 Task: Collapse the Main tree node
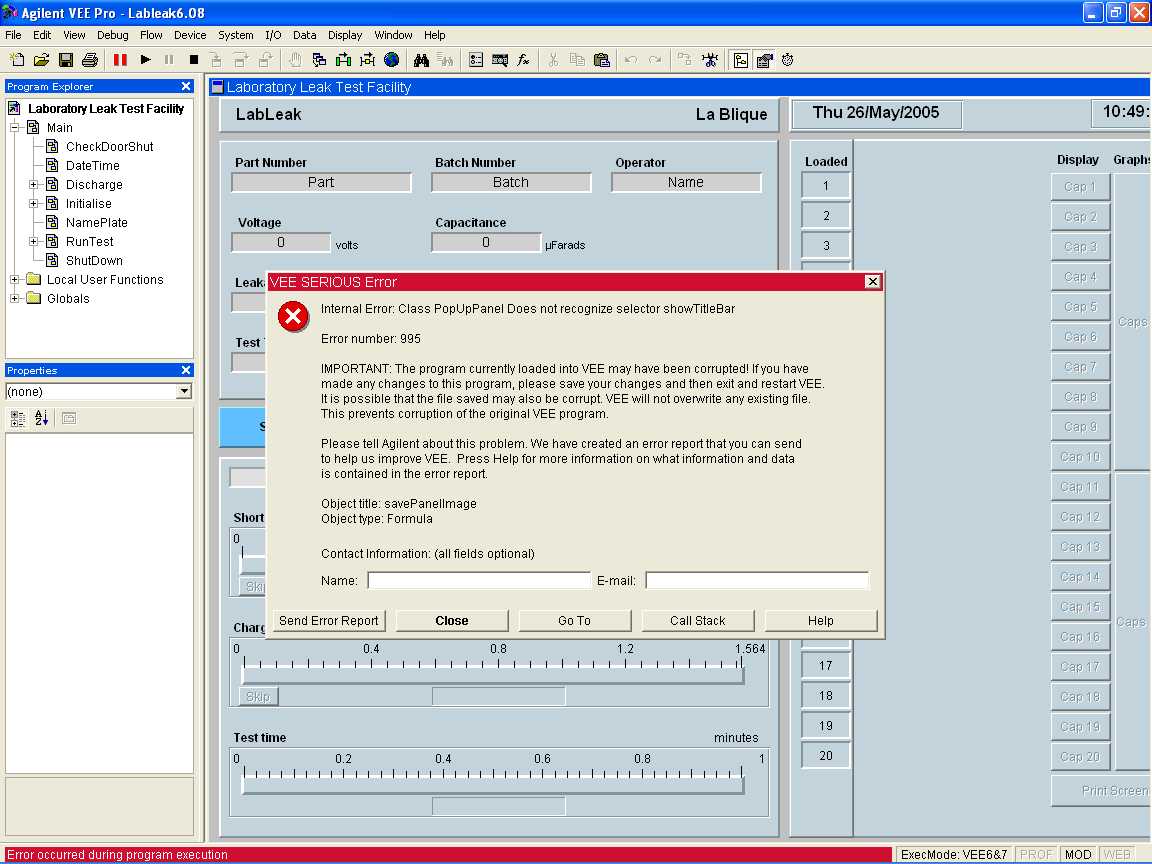point(15,128)
